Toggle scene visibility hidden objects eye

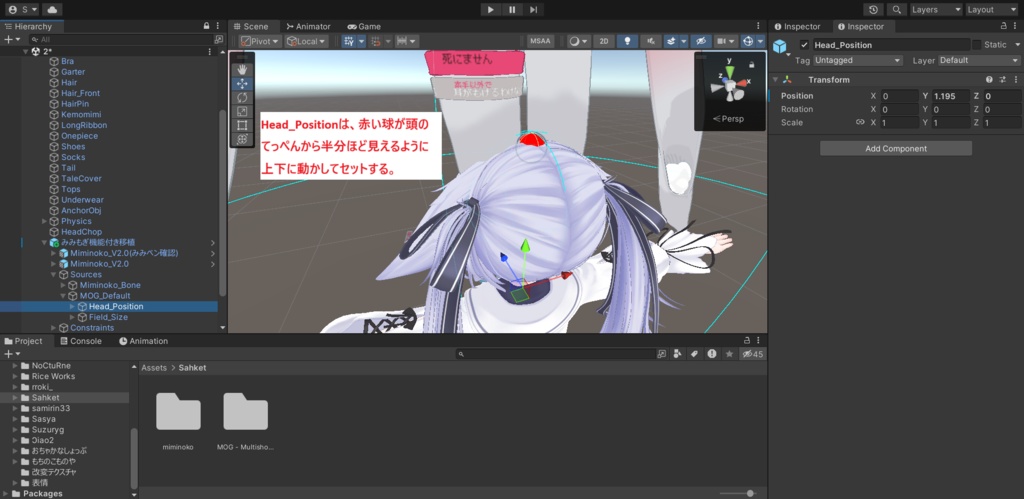click(701, 41)
